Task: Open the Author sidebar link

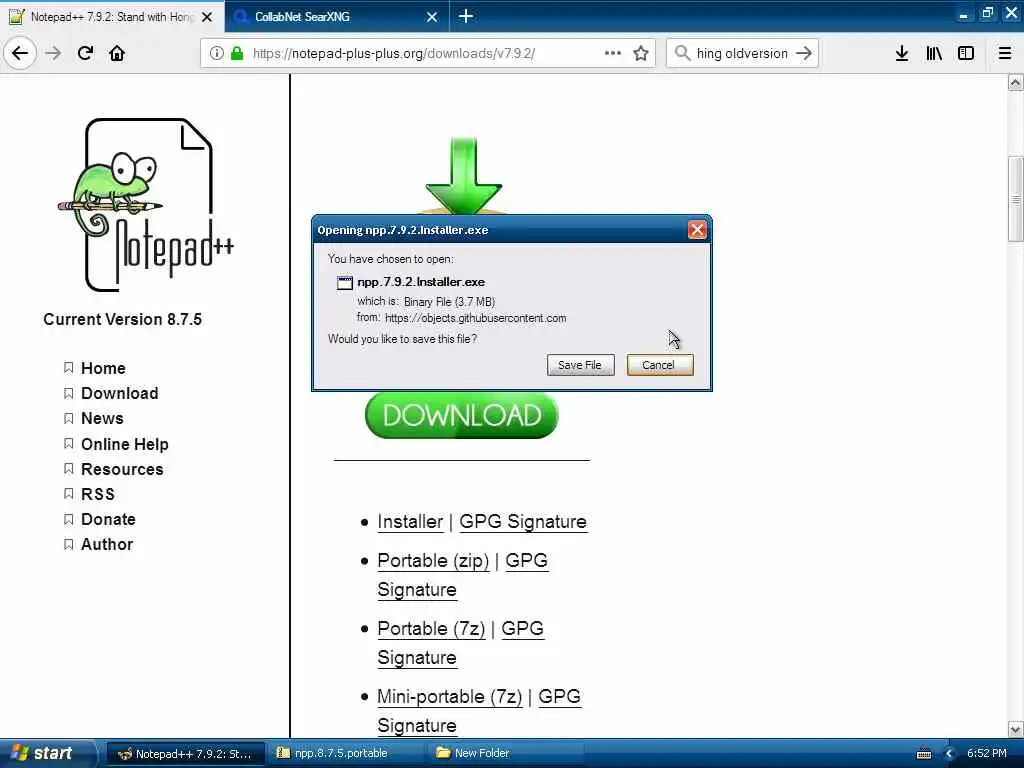Action: tap(107, 545)
